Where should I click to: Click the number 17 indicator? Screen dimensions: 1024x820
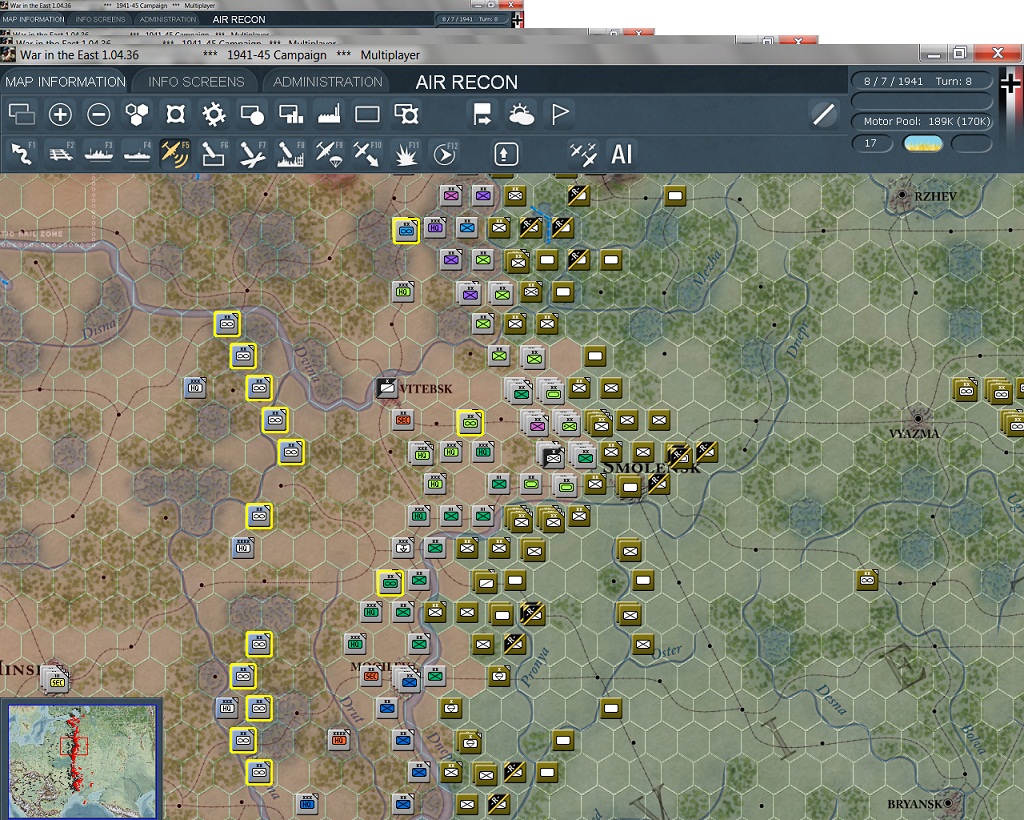[872, 143]
